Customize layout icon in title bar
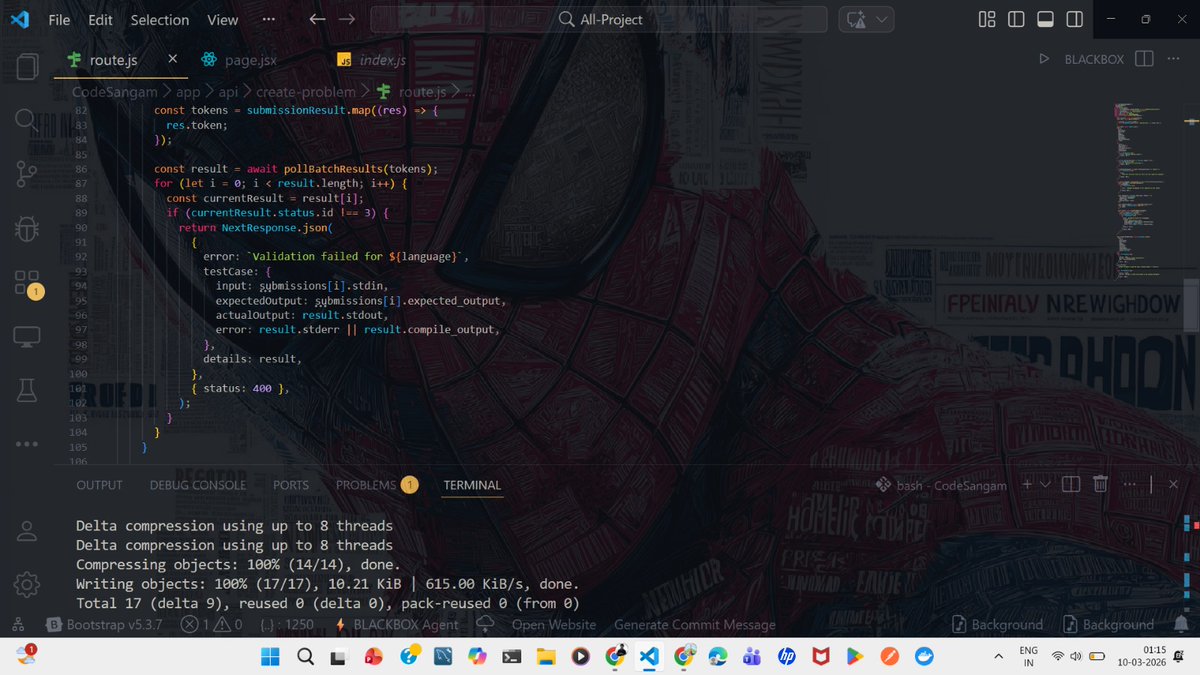The height and width of the screenshot is (675, 1200). click(987, 19)
